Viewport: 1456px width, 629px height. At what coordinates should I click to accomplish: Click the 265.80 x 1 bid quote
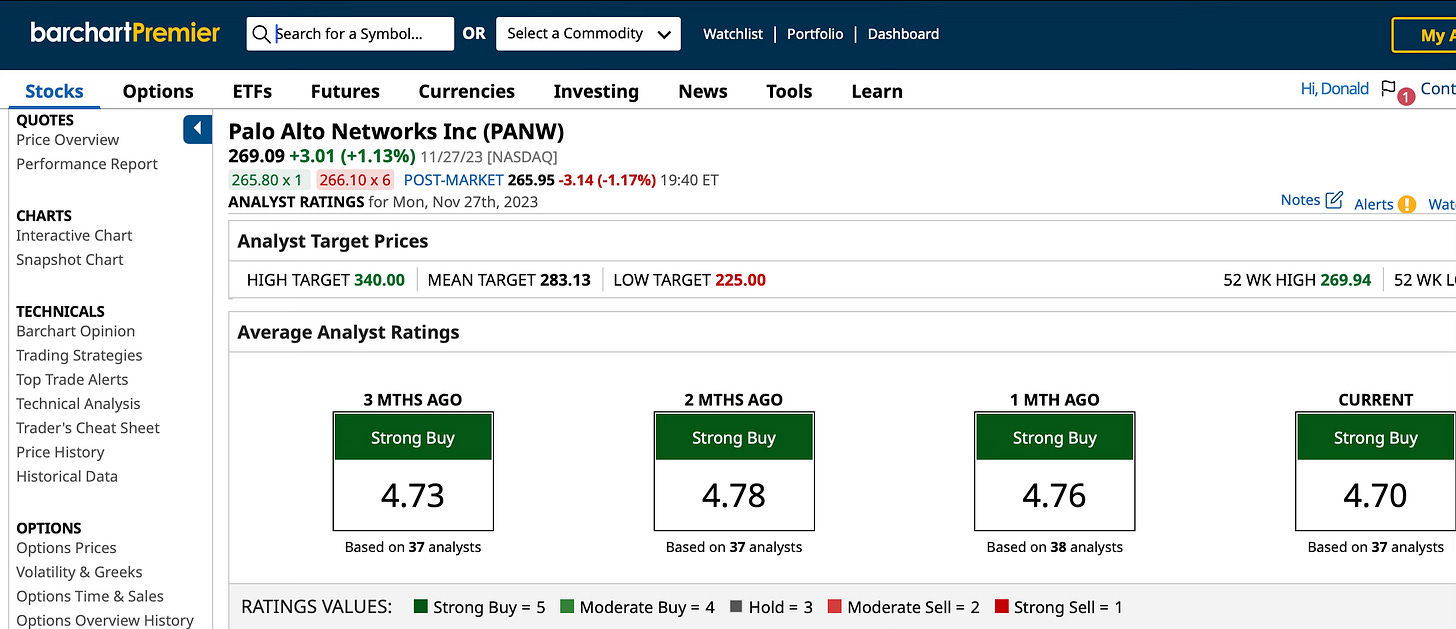point(267,180)
